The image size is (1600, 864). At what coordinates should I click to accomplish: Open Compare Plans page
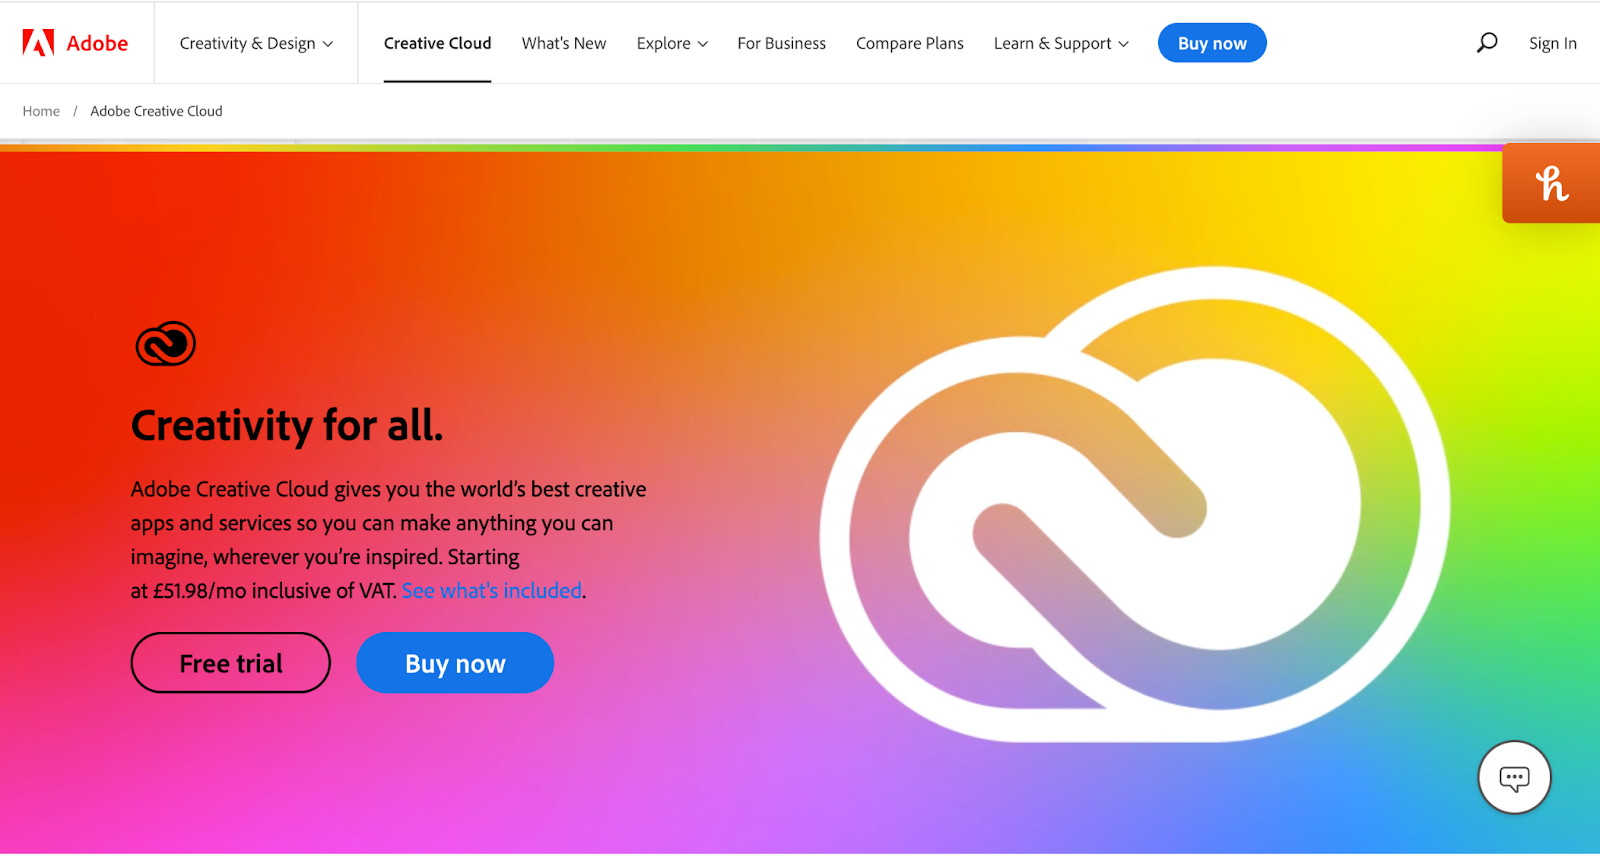tap(910, 43)
